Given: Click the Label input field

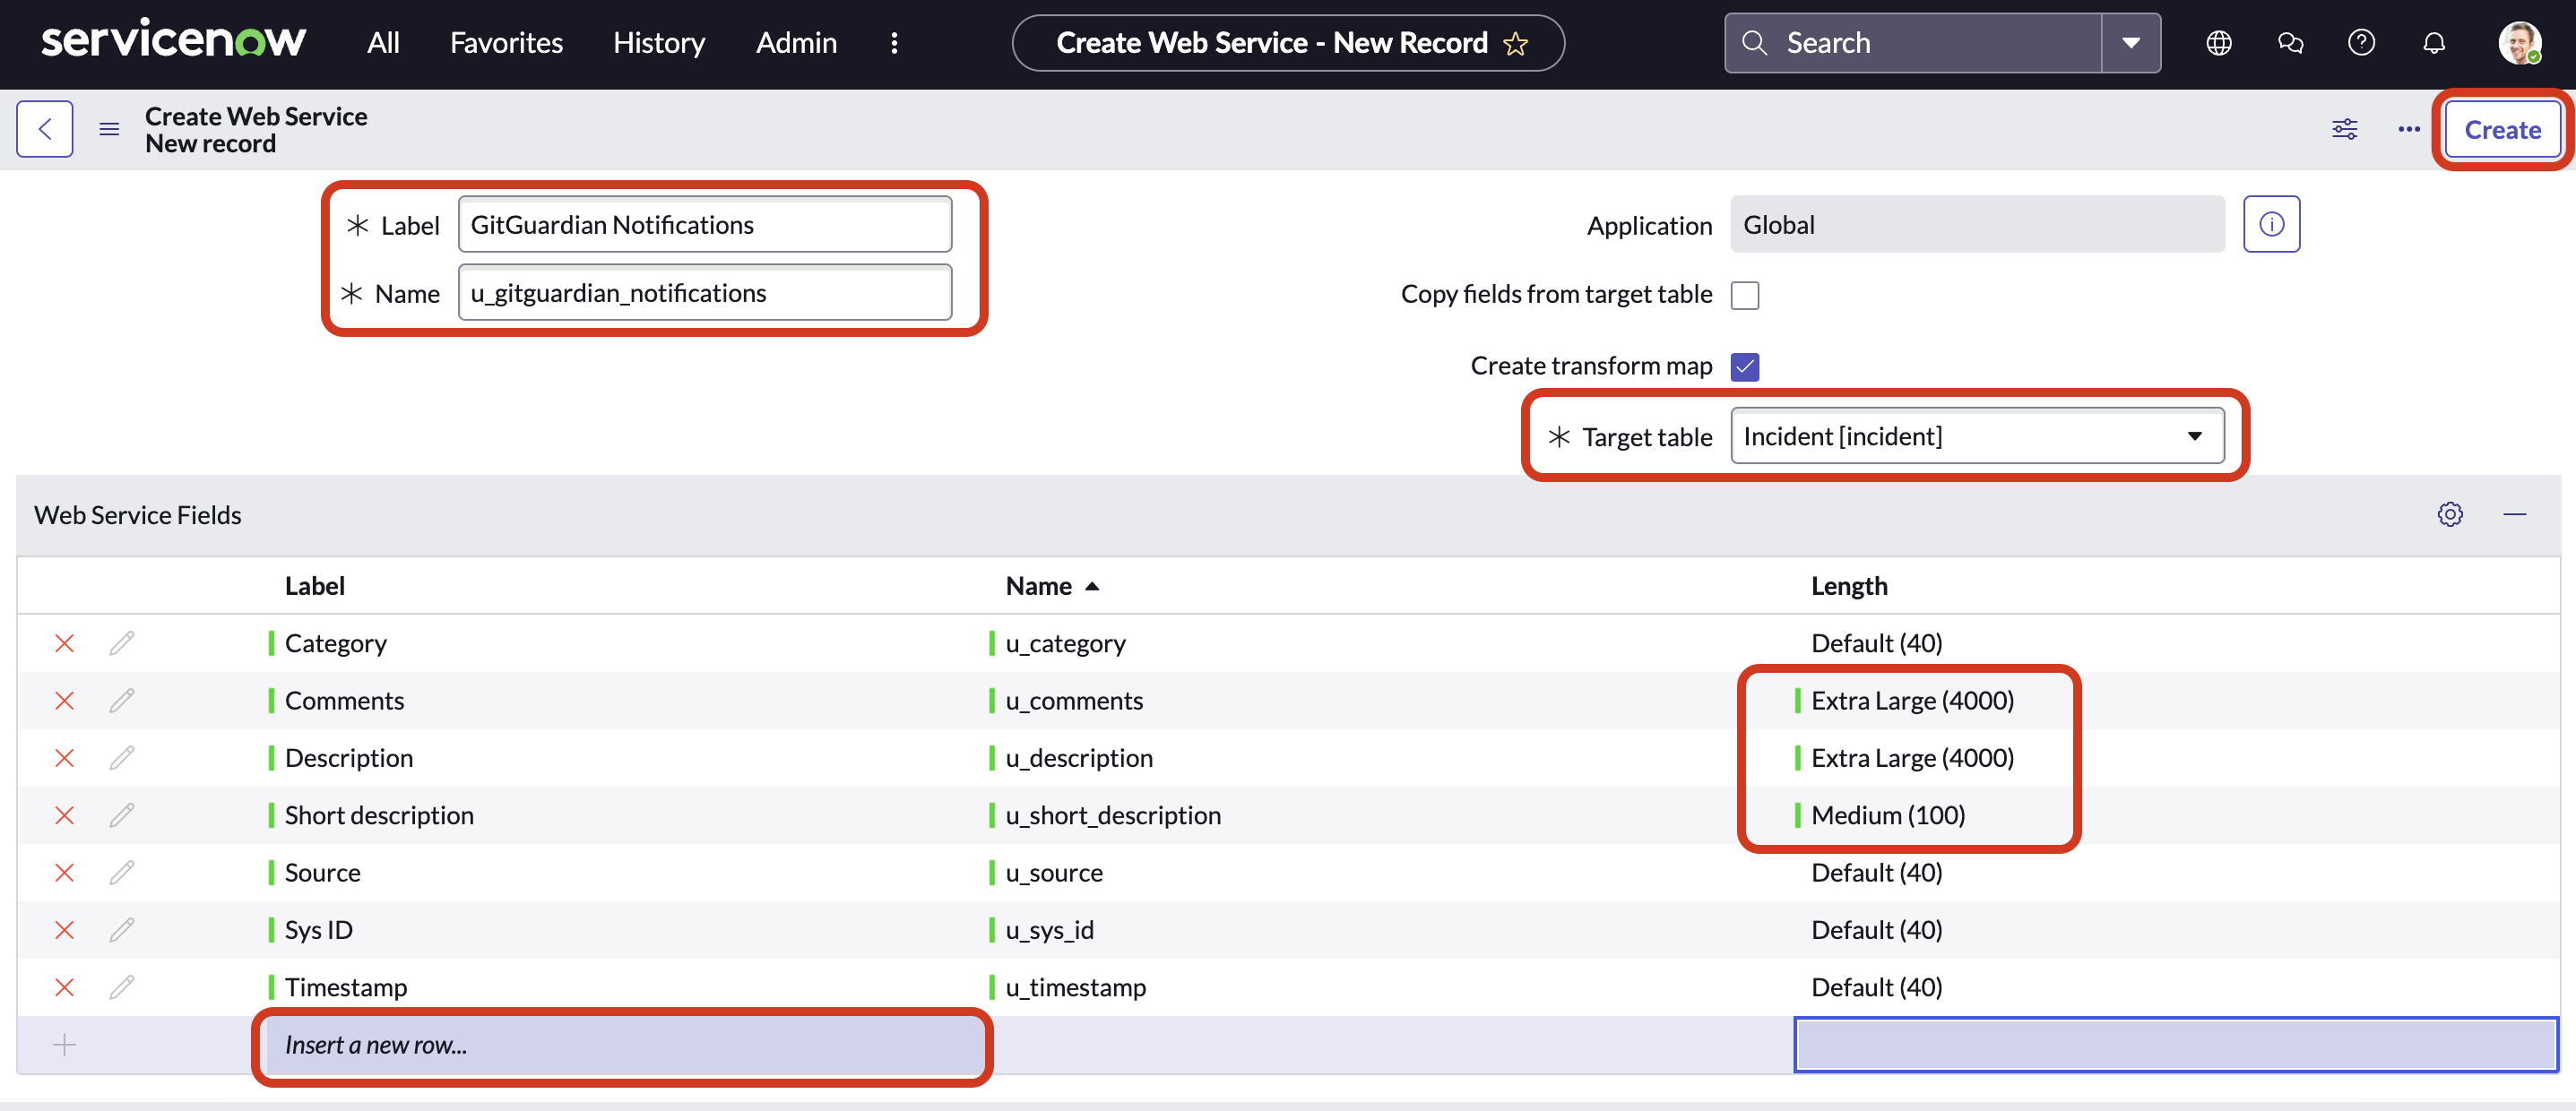Looking at the screenshot, I should click(705, 223).
